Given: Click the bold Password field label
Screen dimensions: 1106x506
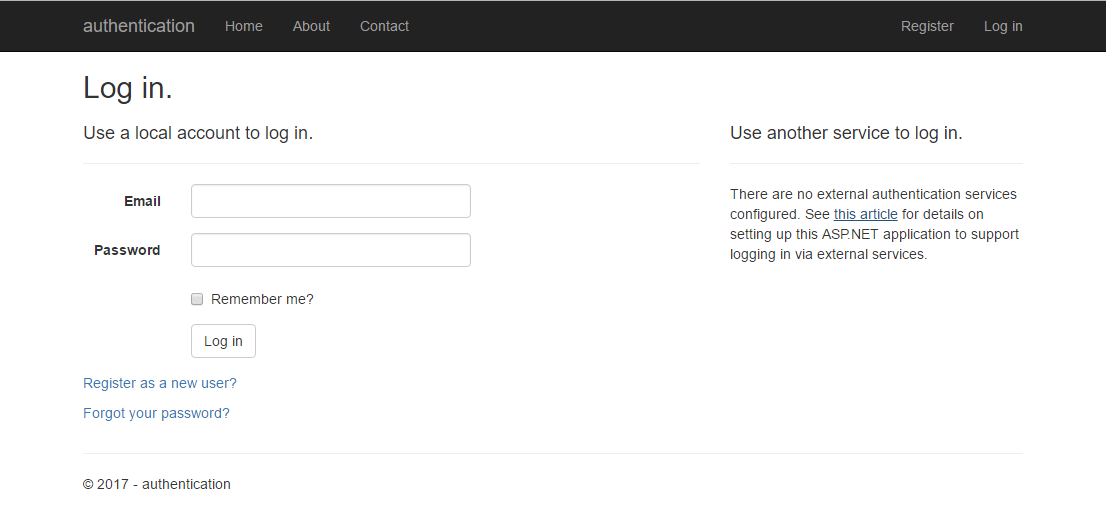Looking at the screenshot, I should point(127,250).
